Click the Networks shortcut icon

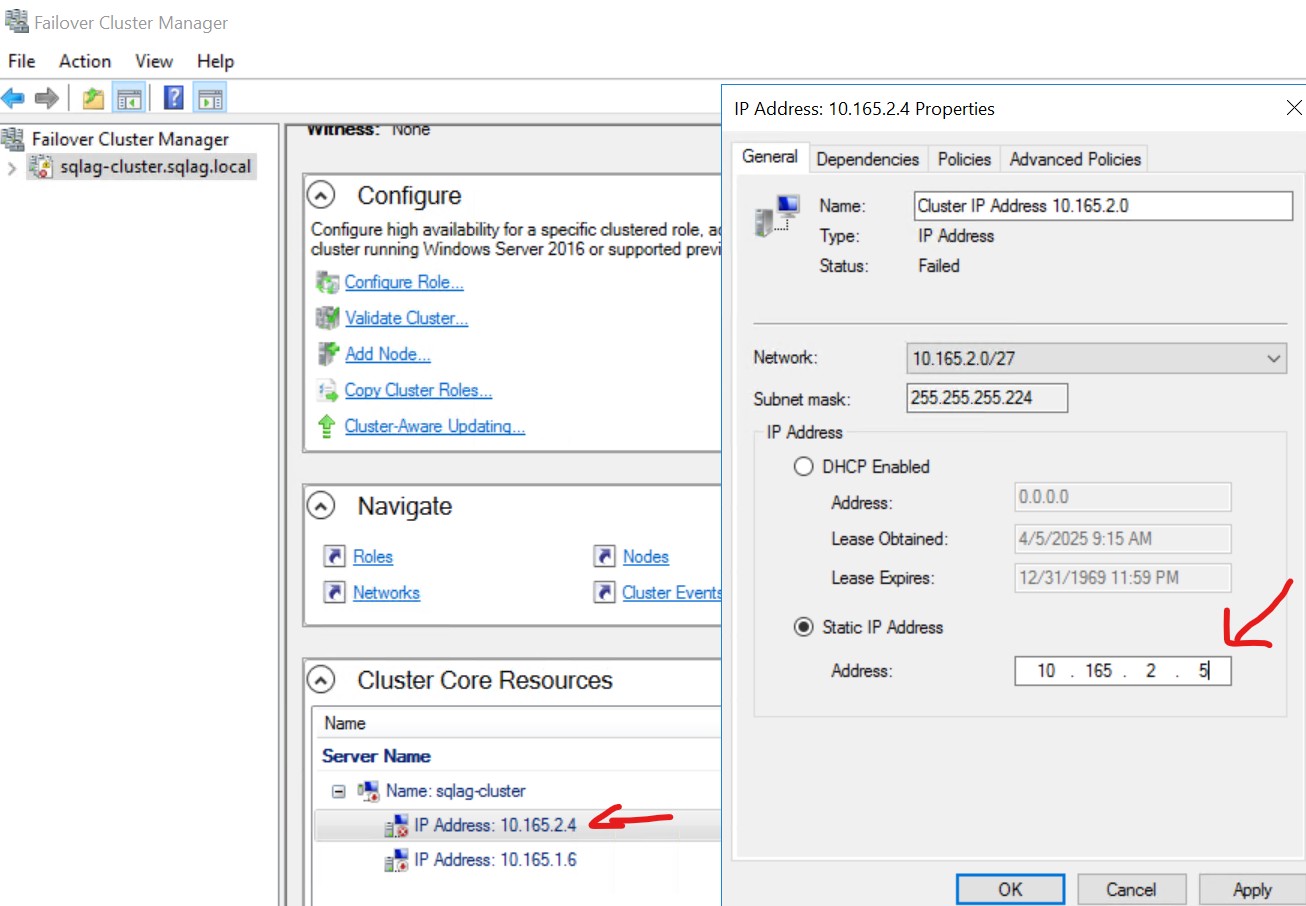334,592
